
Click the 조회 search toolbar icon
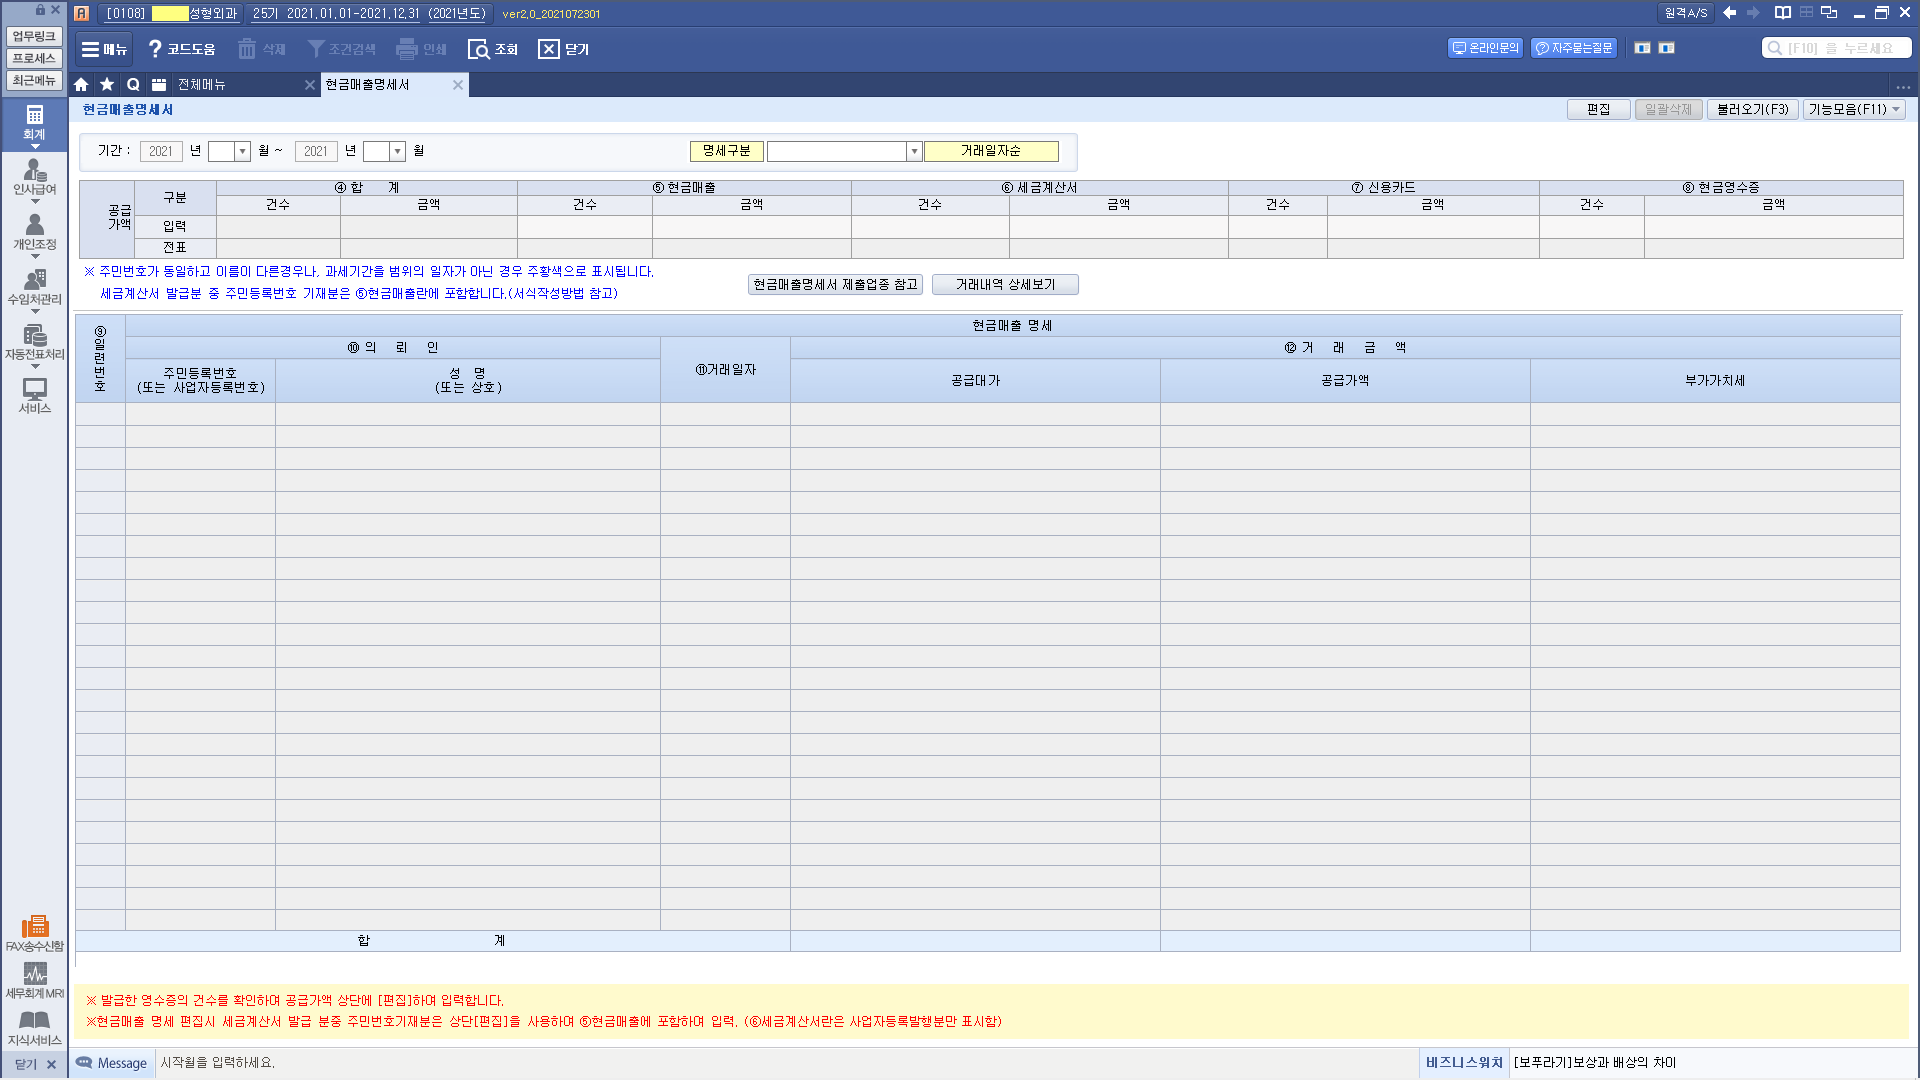(x=493, y=49)
